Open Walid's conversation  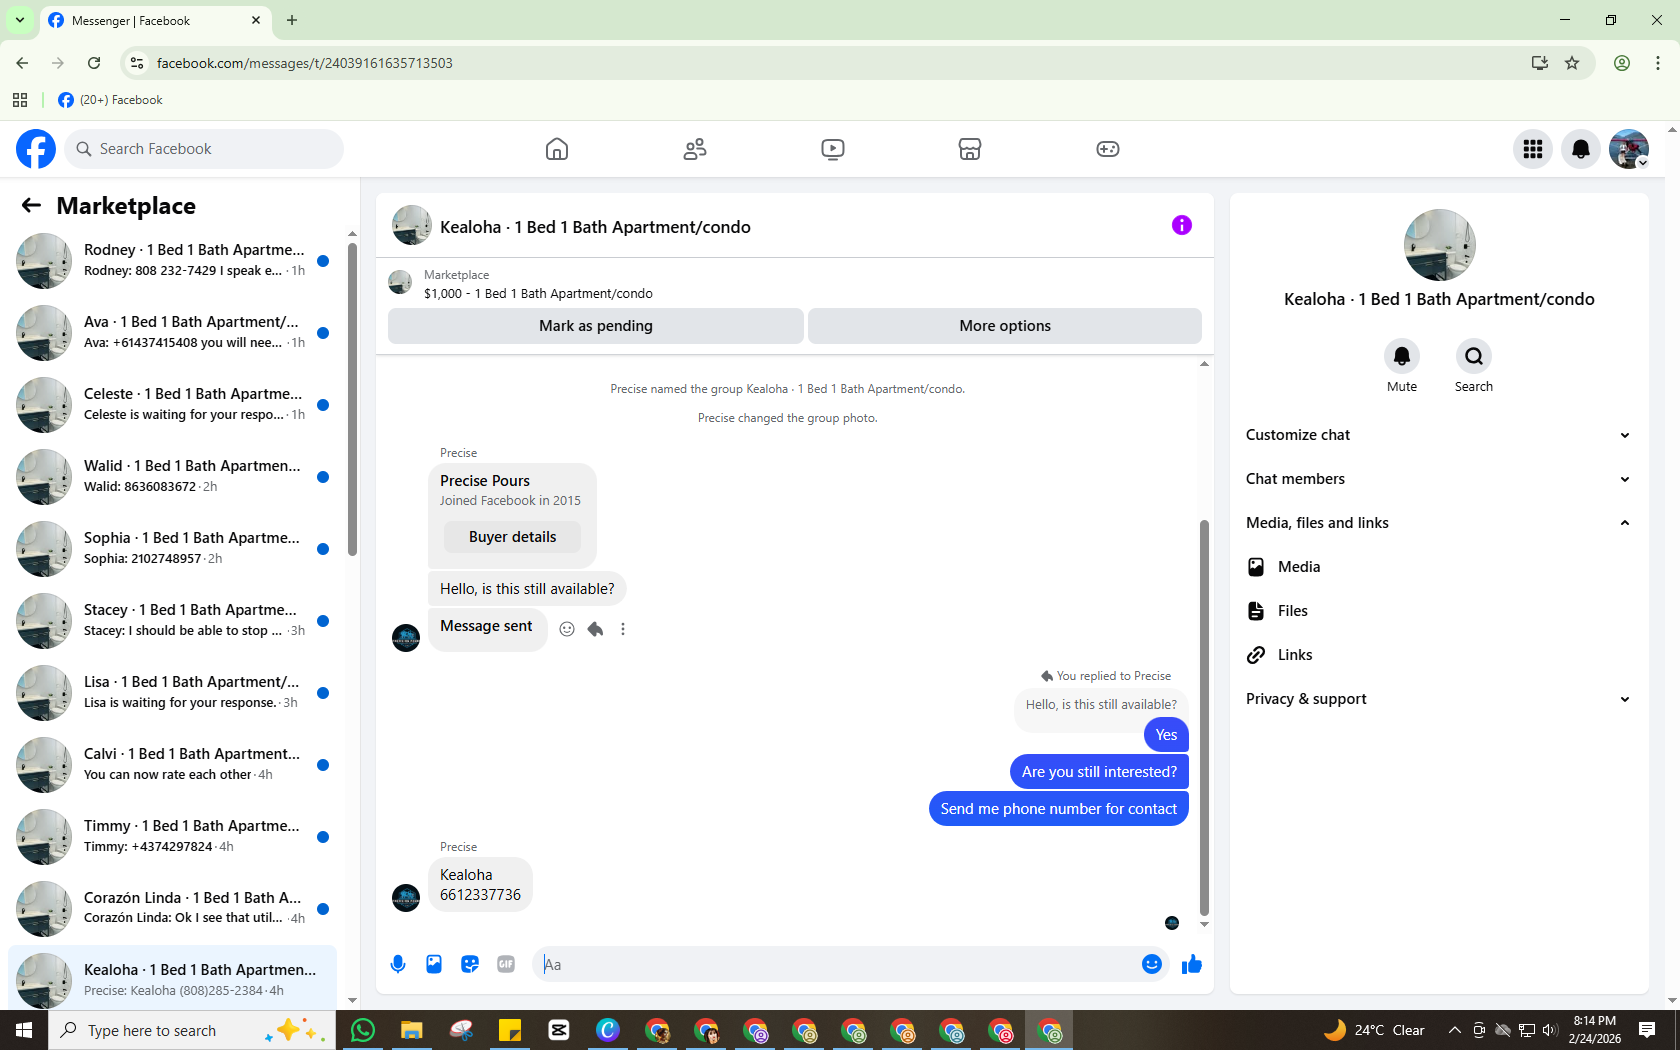click(172, 477)
